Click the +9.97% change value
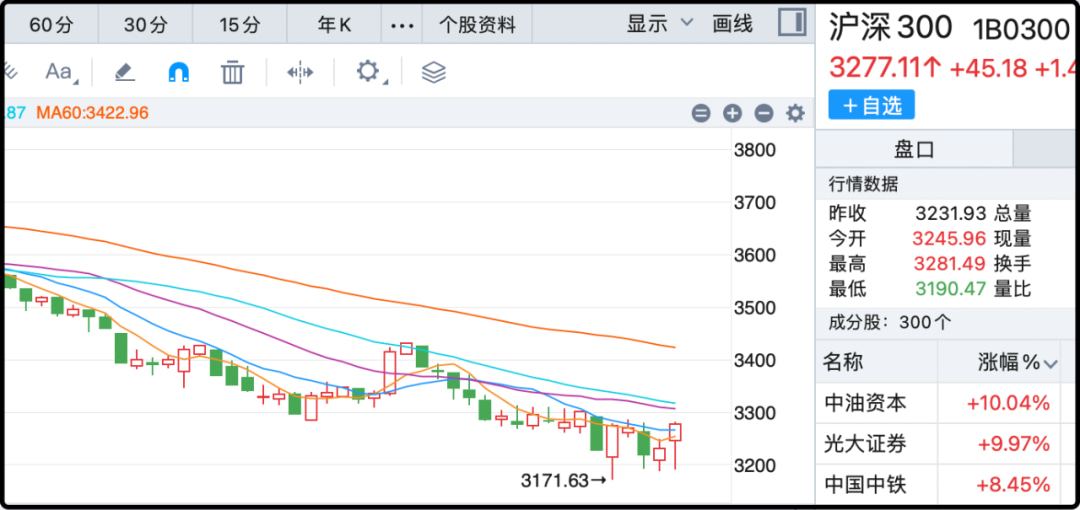Screen dimensions: 1080x510 tap(1015, 445)
